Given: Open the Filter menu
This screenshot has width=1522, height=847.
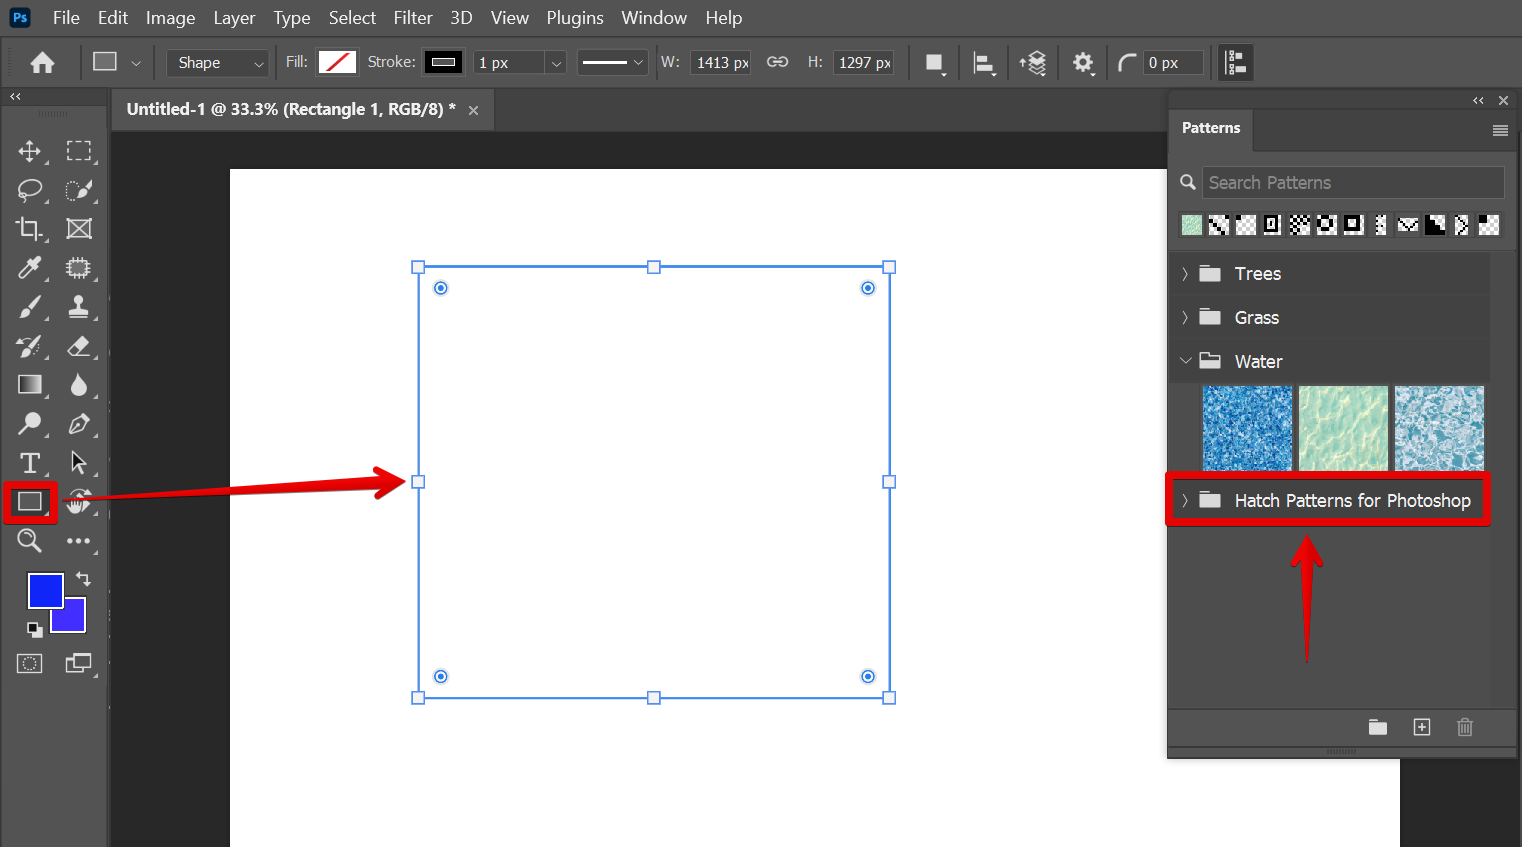Looking at the screenshot, I should tap(412, 18).
